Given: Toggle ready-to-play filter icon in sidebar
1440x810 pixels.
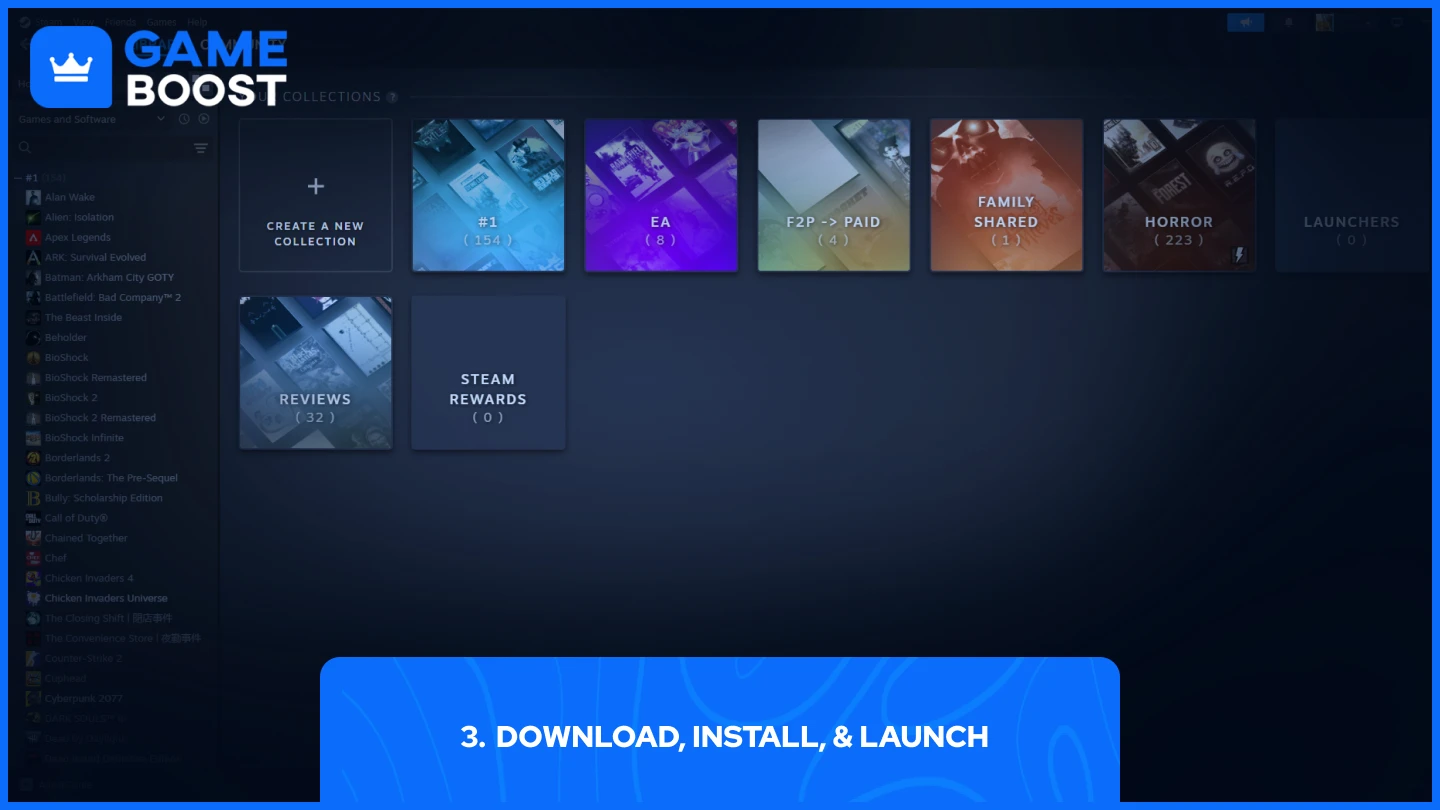Looking at the screenshot, I should [x=204, y=119].
